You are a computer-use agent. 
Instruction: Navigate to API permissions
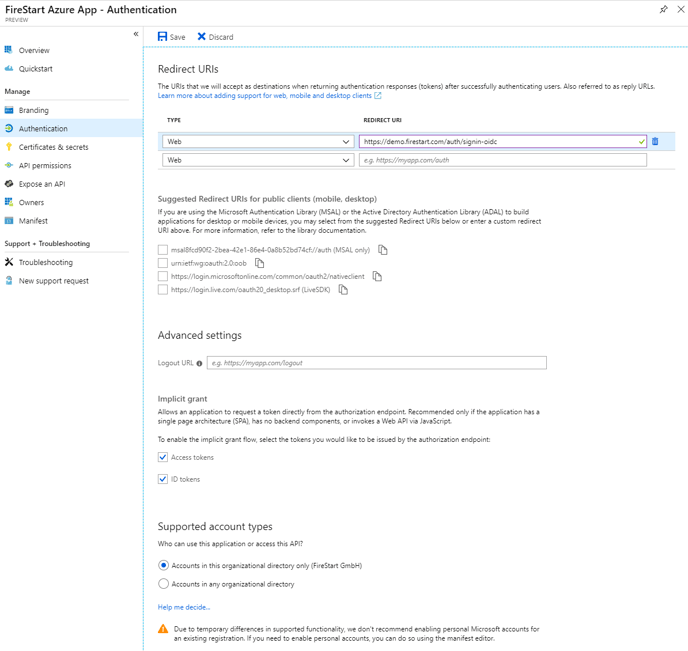click(x=45, y=165)
